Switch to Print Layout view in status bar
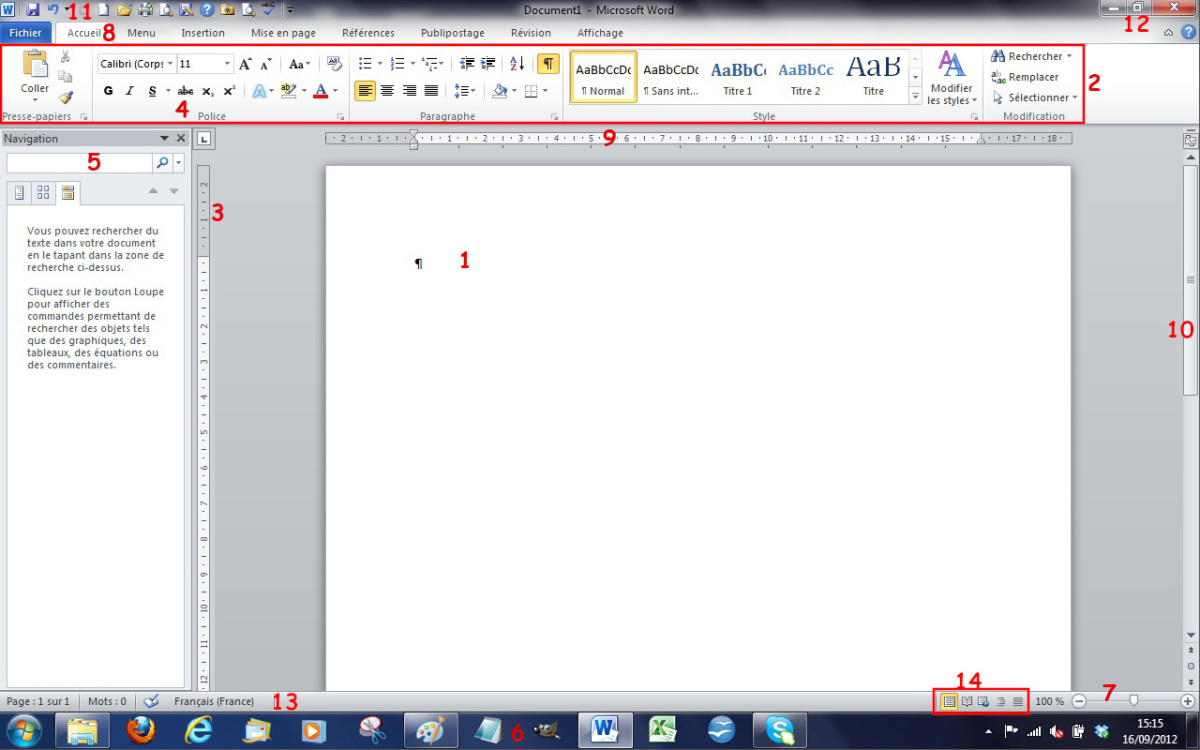This screenshot has width=1200, height=750. tap(949, 702)
